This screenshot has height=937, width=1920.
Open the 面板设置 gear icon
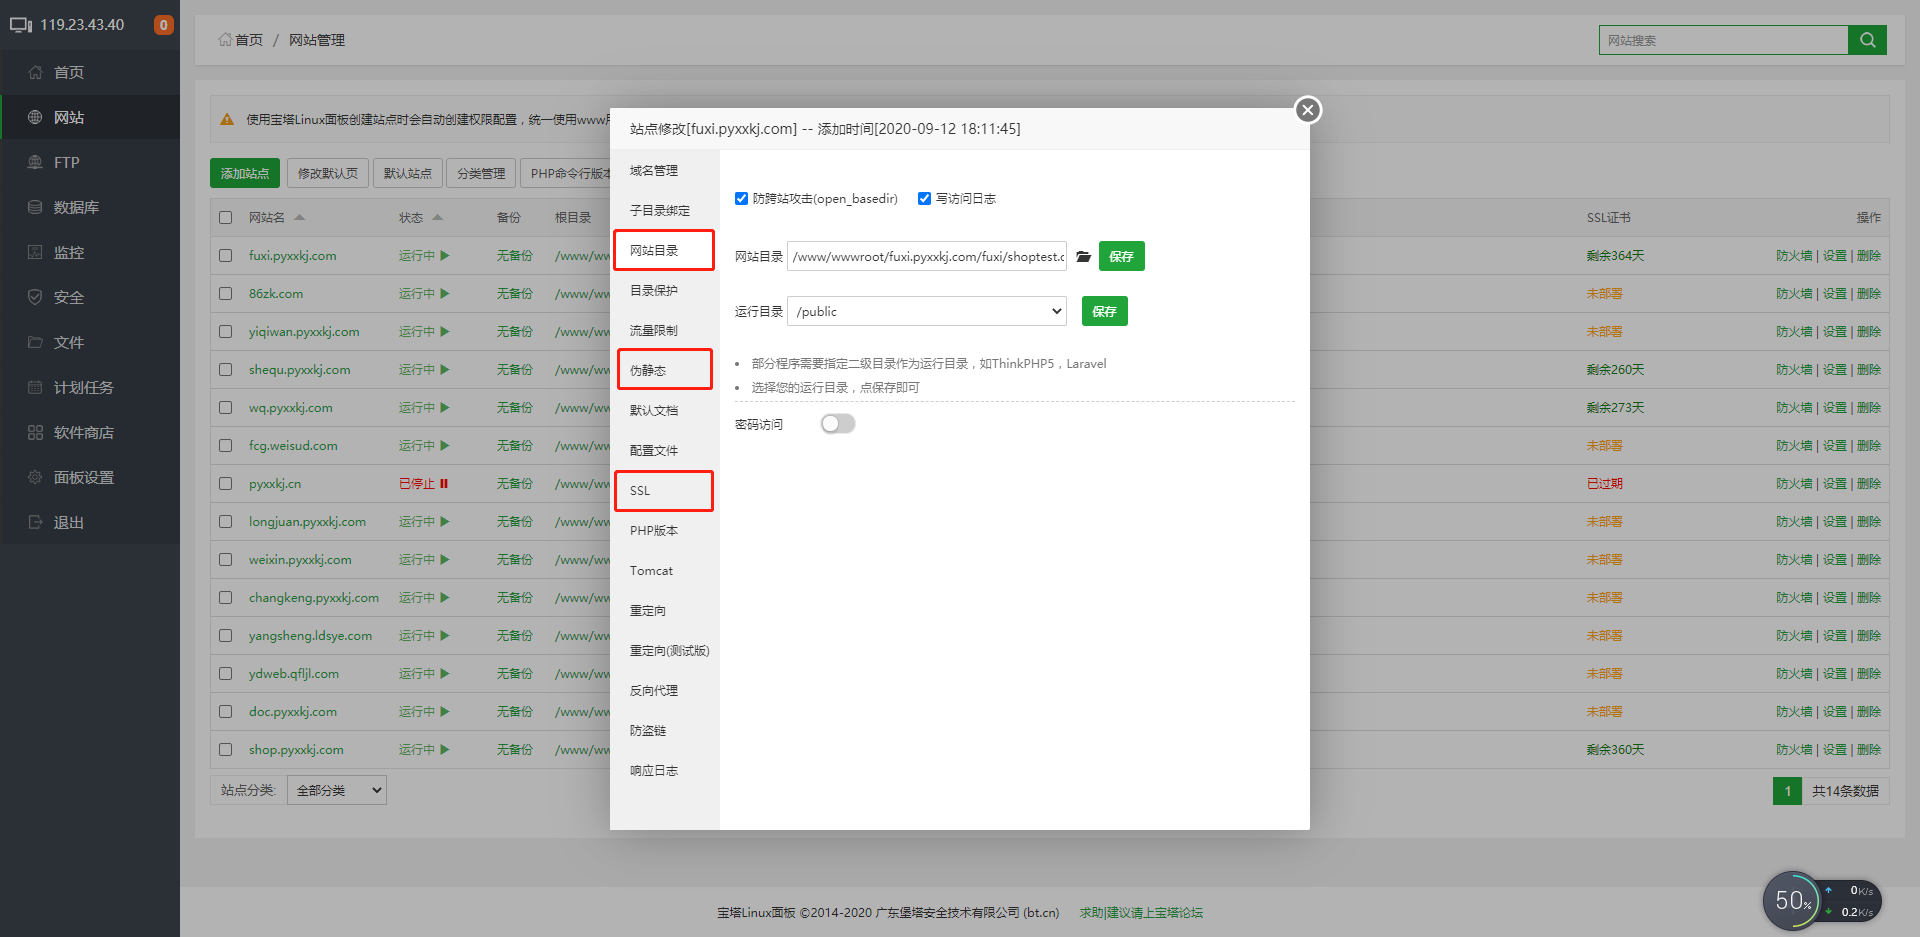pyautogui.click(x=35, y=477)
